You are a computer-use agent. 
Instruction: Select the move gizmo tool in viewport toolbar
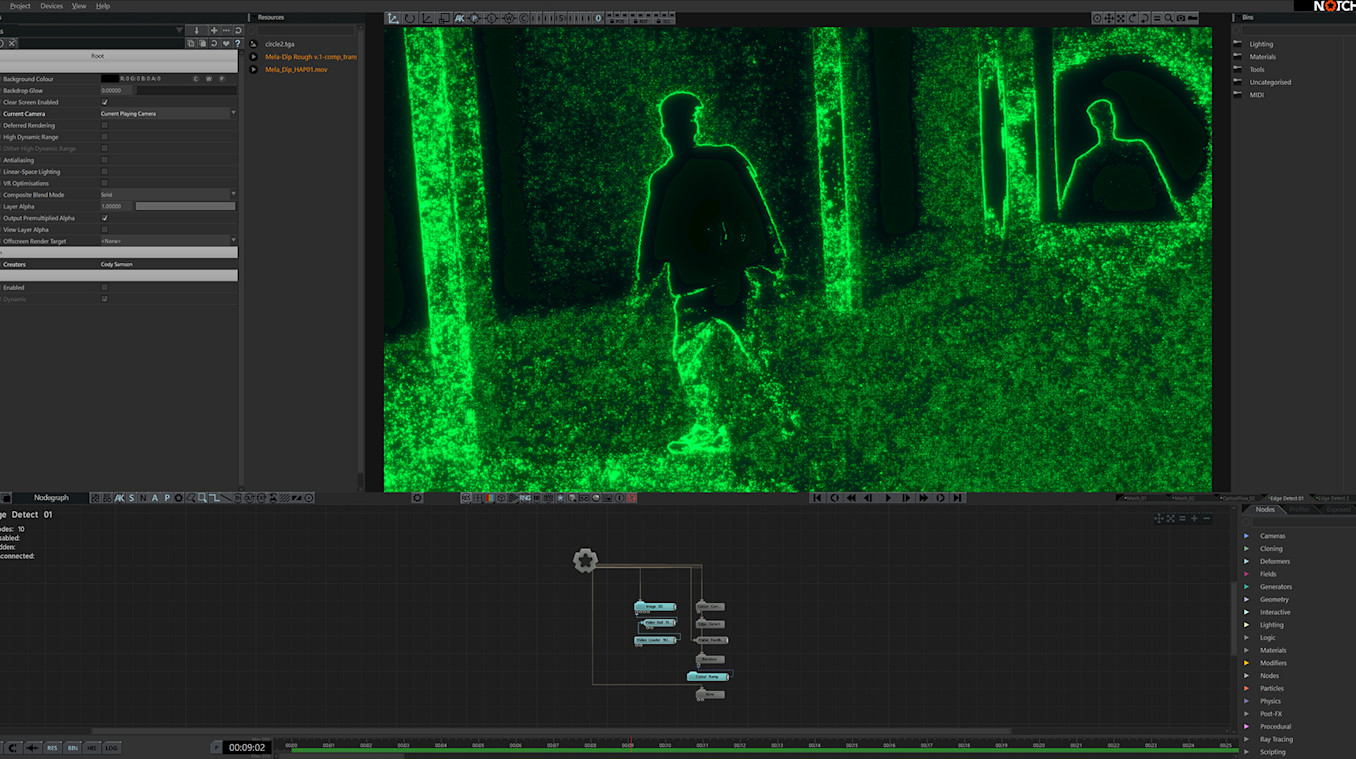tap(393, 18)
